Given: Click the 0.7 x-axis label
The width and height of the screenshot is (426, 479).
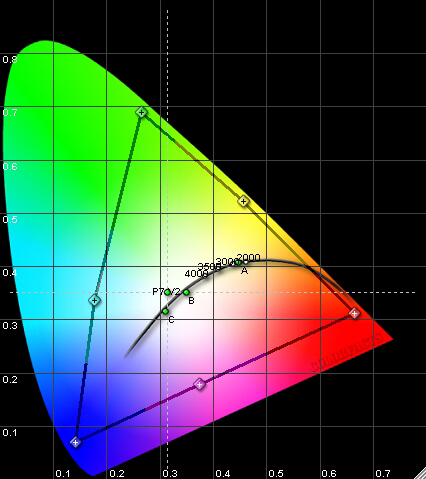Looking at the screenshot, I should [383, 473].
